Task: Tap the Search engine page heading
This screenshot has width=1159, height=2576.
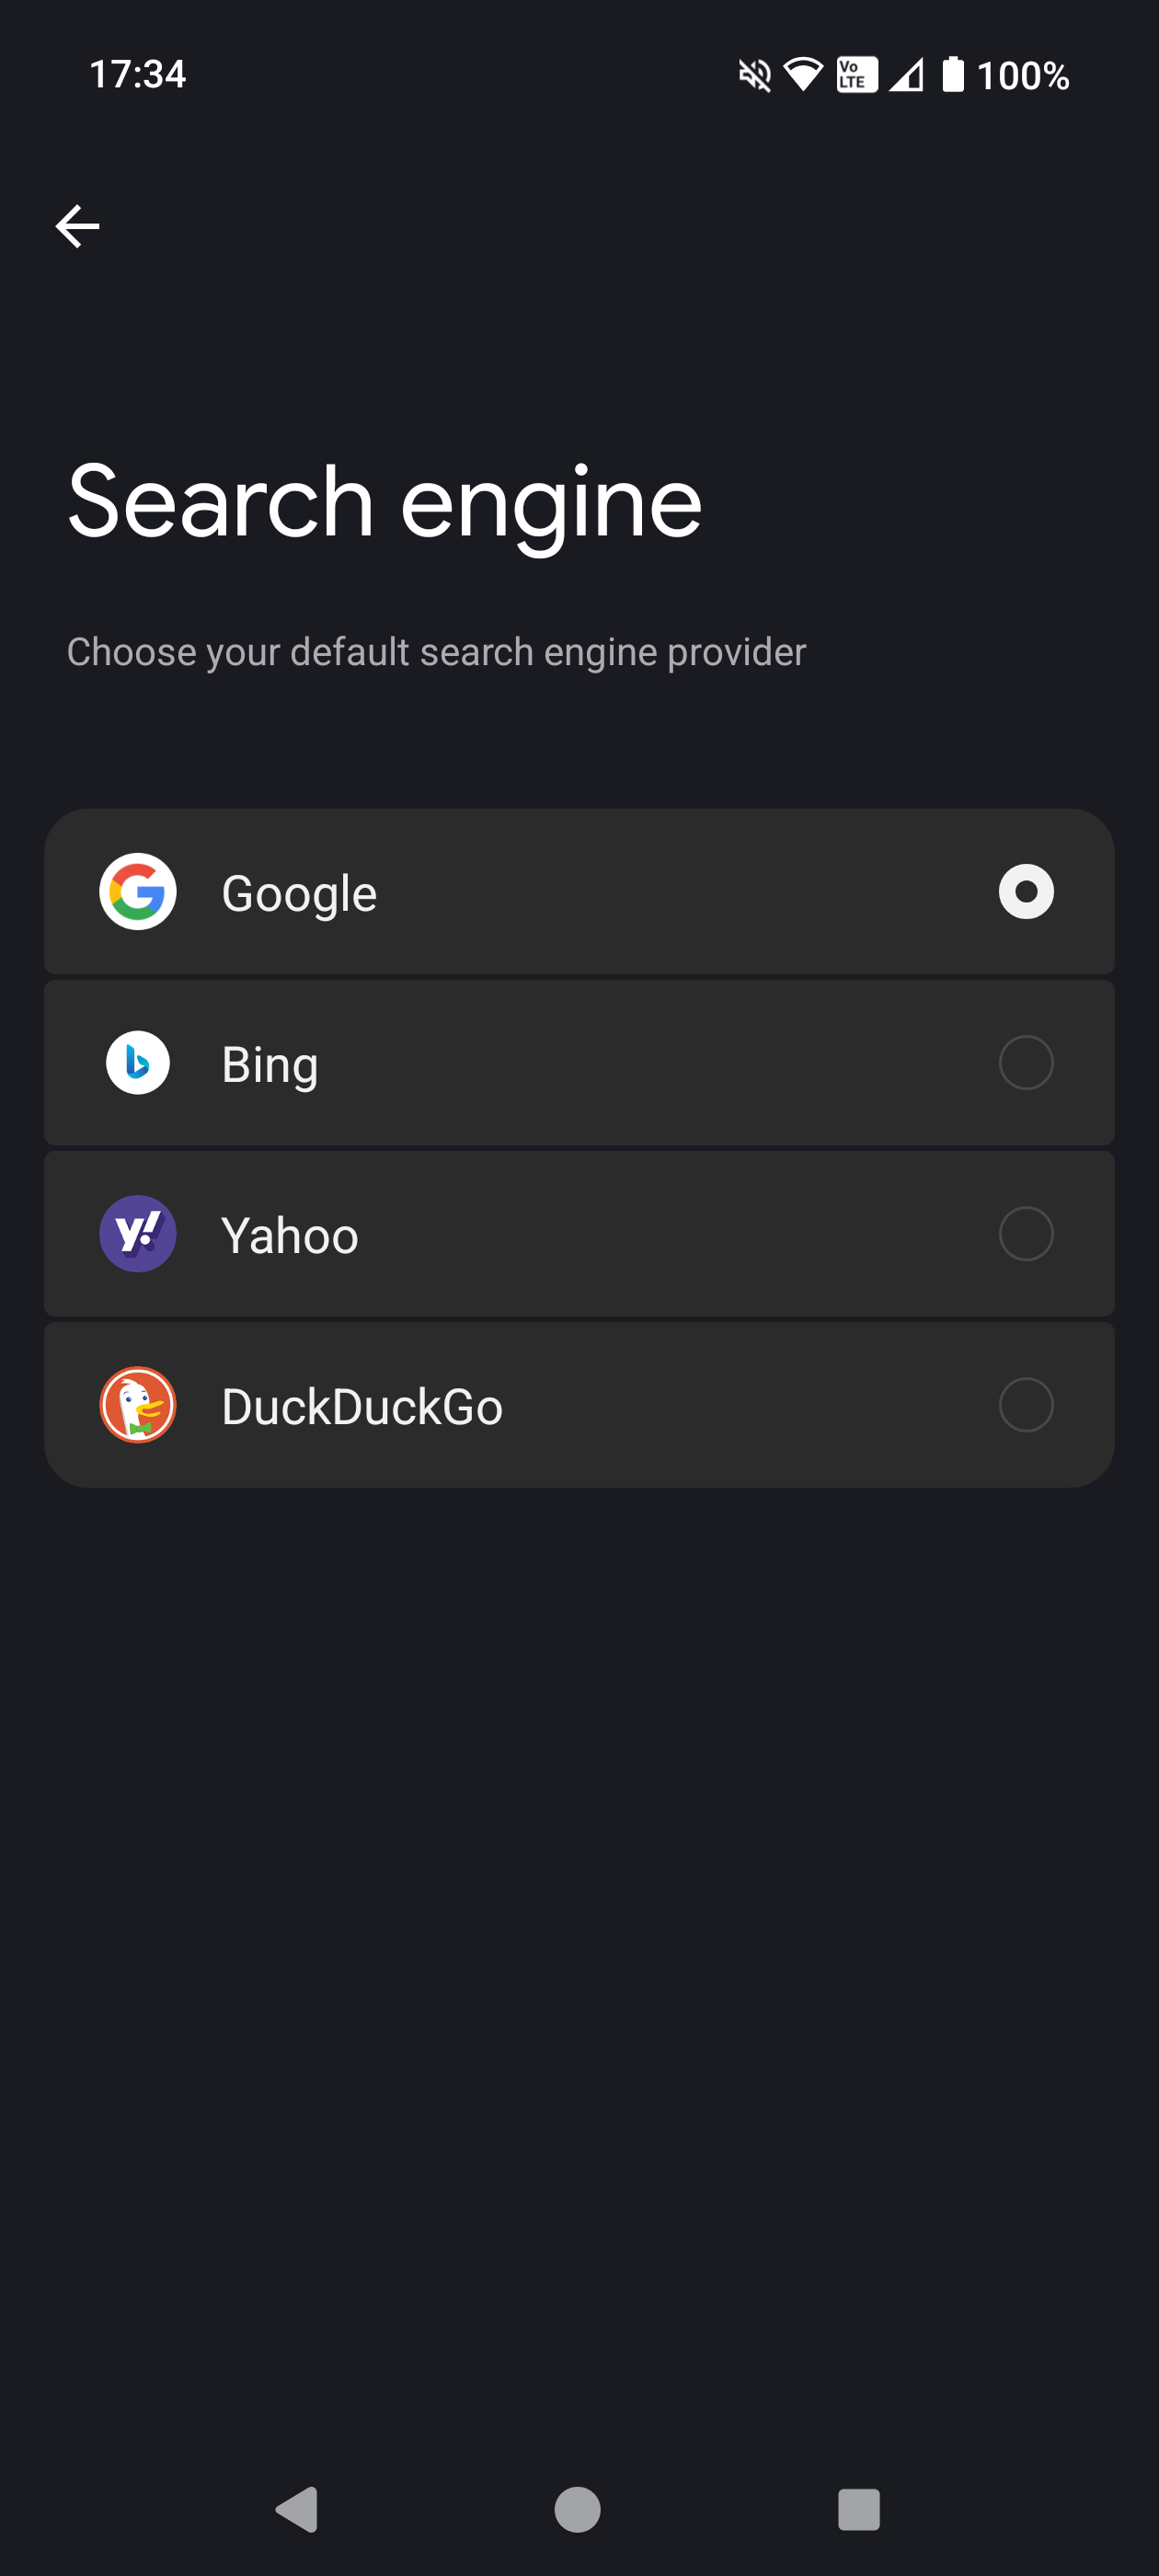Action: (x=385, y=501)
